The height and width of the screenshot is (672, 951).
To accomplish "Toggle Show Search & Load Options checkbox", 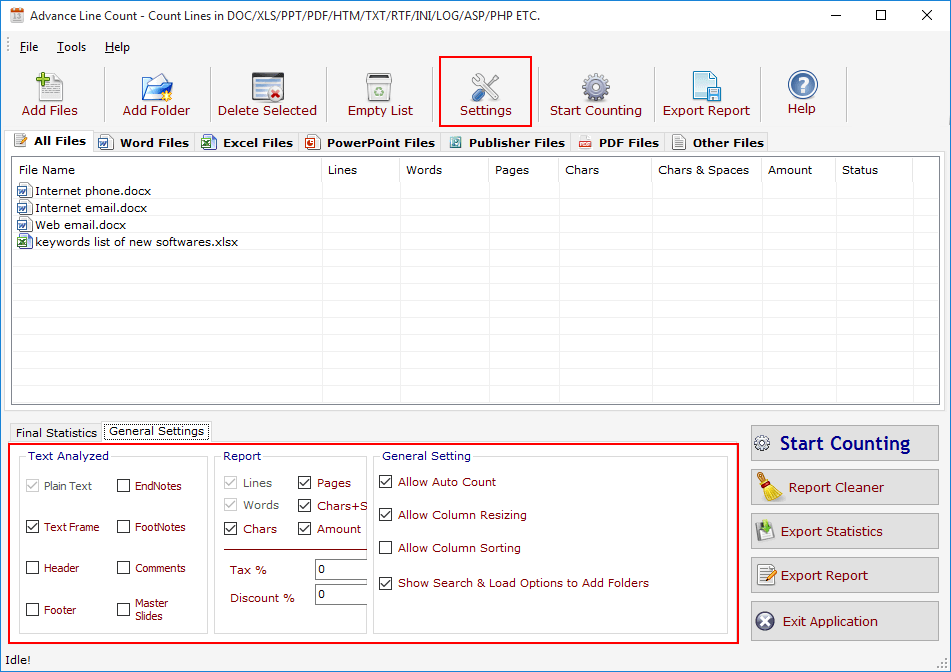I will [x=385, y=583].
